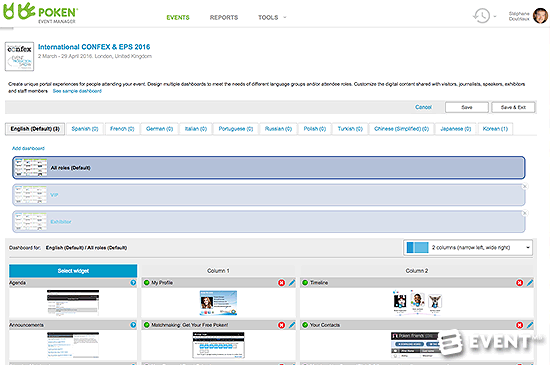
Task: Click the Agenda widget preview thumbnail
Action: 73,303
